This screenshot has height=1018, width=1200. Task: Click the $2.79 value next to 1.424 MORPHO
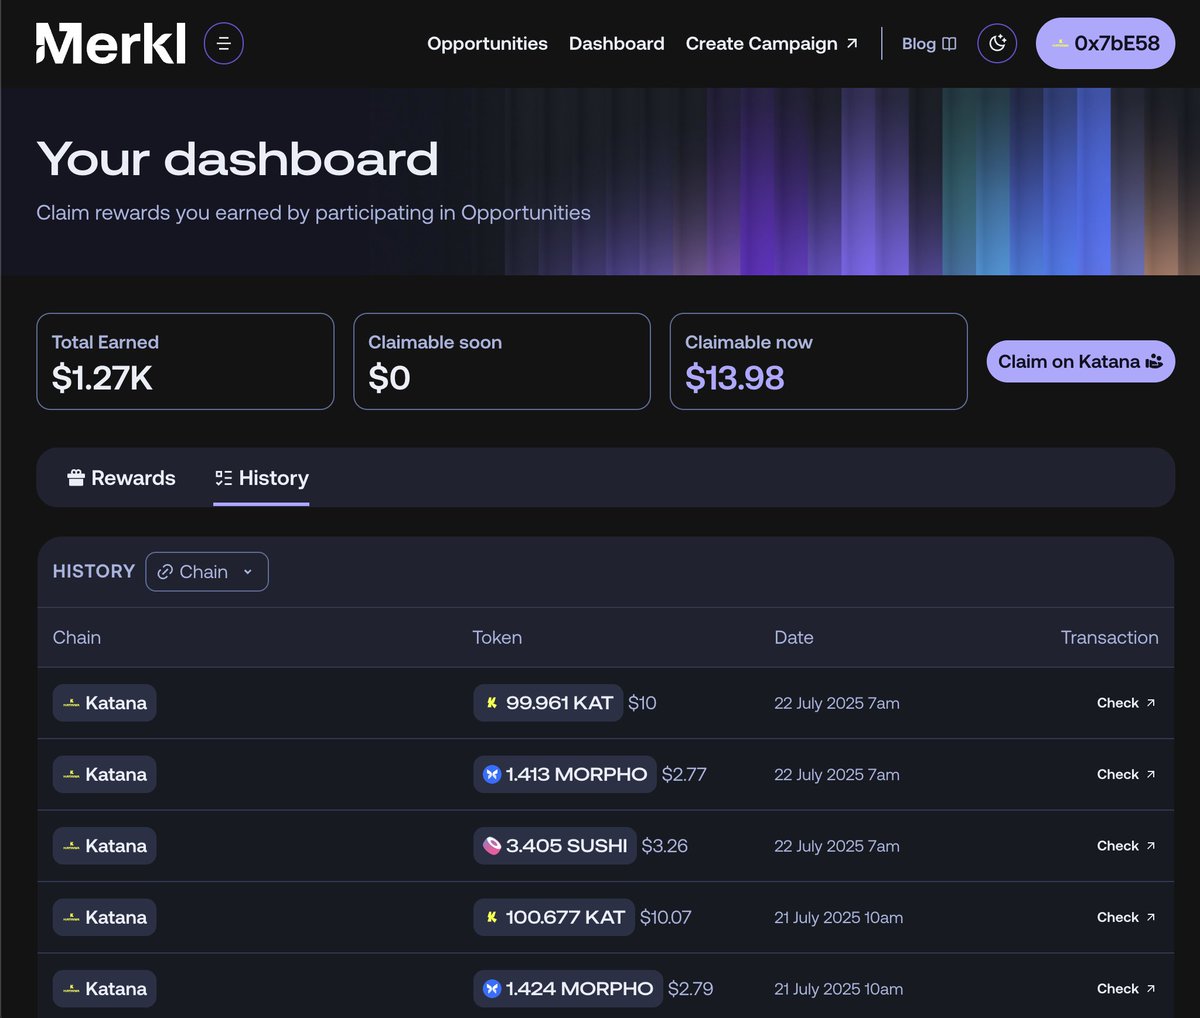point(691,989)
